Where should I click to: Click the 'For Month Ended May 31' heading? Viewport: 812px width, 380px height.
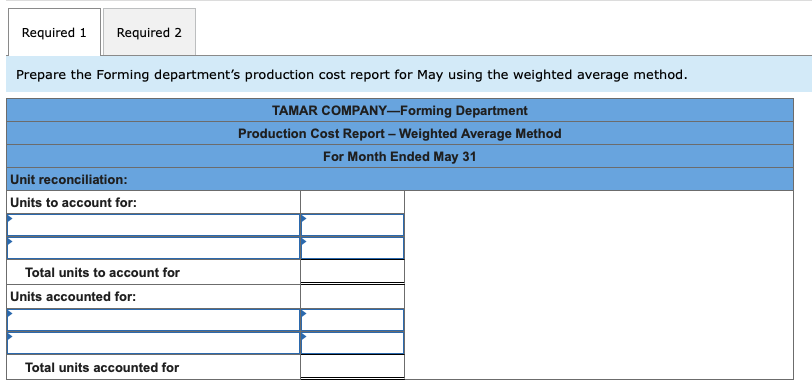point(400,156)
